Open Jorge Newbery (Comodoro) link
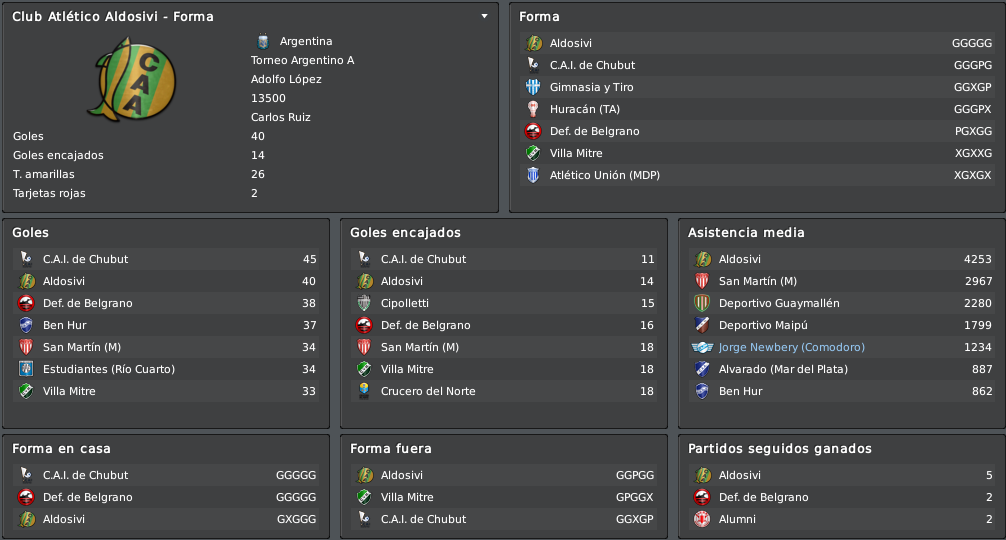Viewport: 1006px width, 540px height. [x=792, y=347]
